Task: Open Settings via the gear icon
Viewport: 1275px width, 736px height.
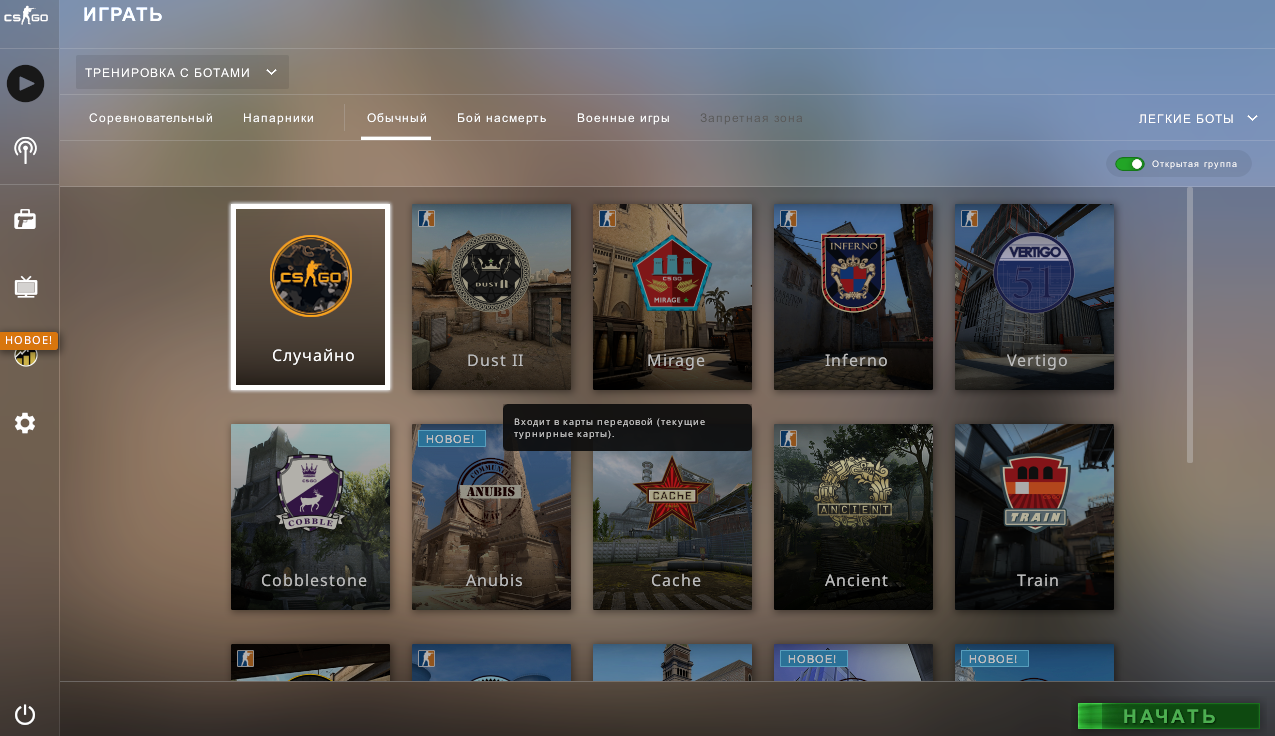Action: pos(25,423)
